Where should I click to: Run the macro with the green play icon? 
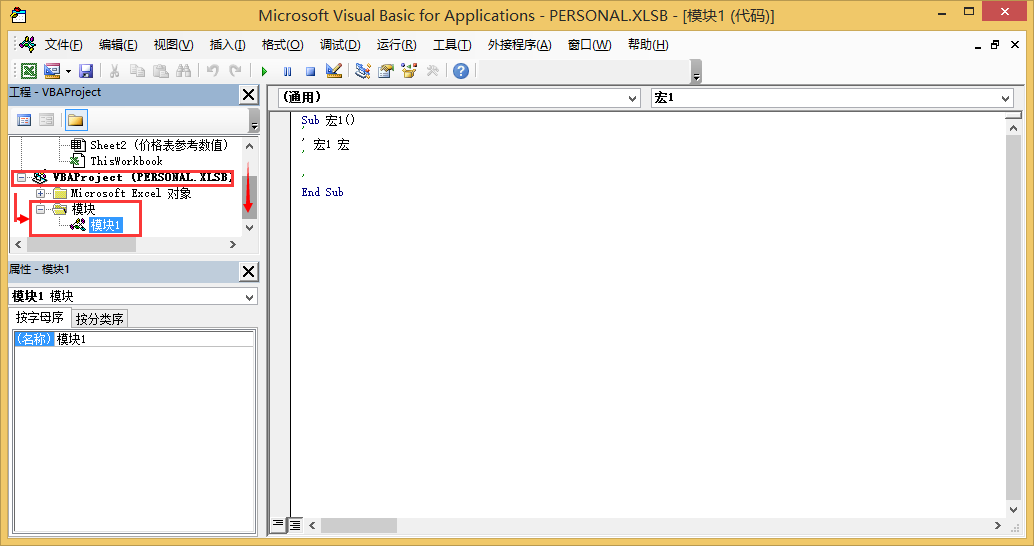(264, 71)
